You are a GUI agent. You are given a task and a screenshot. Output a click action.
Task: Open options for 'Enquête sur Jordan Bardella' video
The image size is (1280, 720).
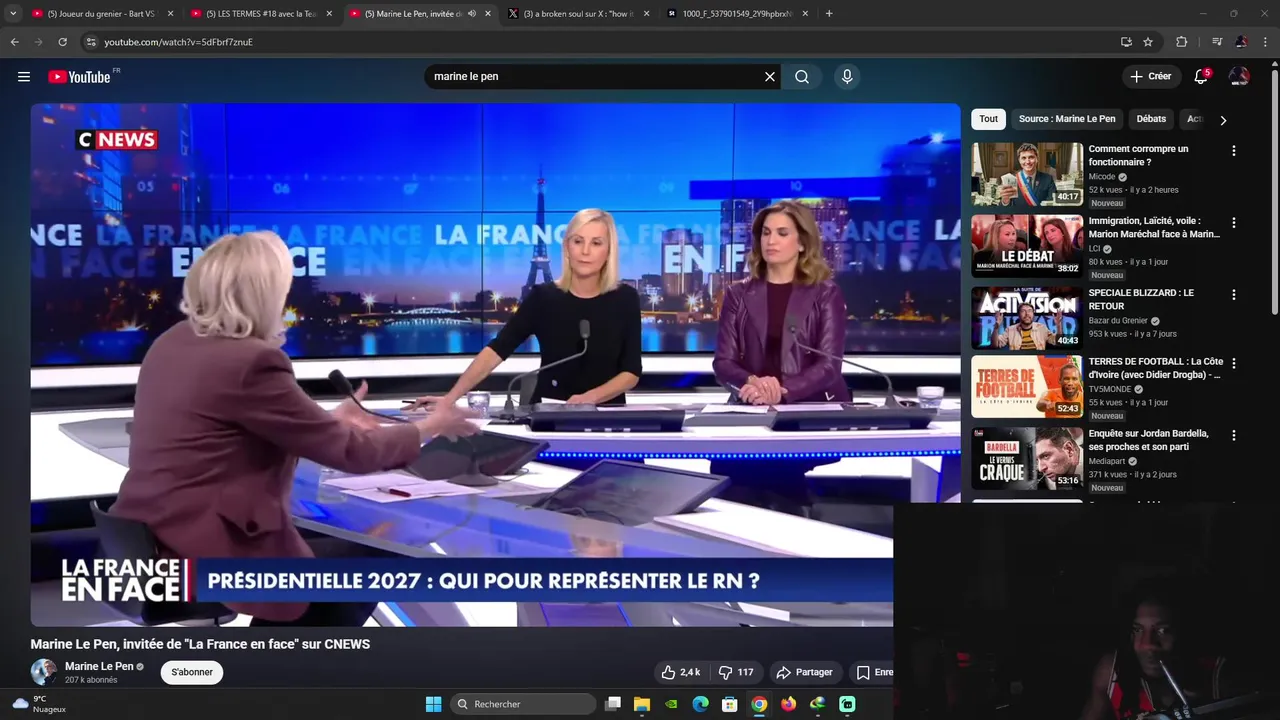click(1233, 436)
